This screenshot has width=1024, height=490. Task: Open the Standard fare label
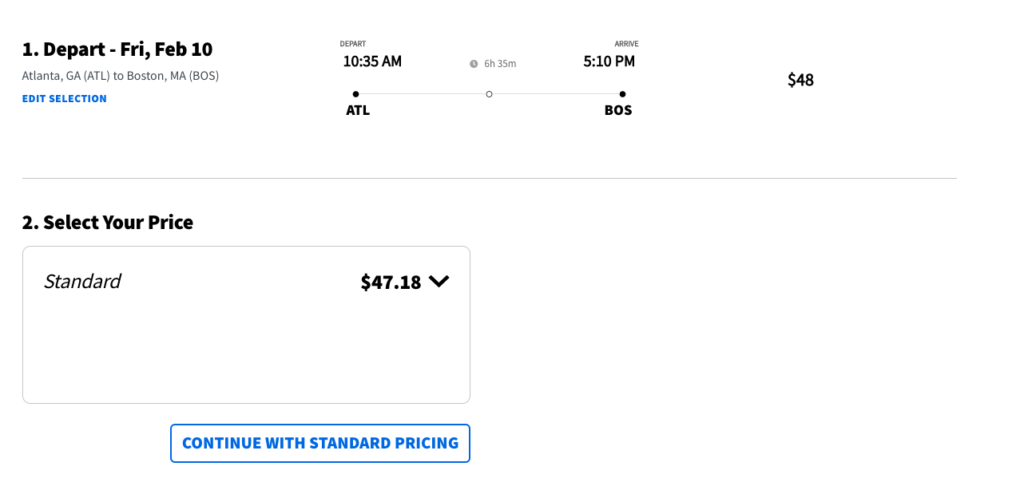pyautogui.click(x=82, y=282)
